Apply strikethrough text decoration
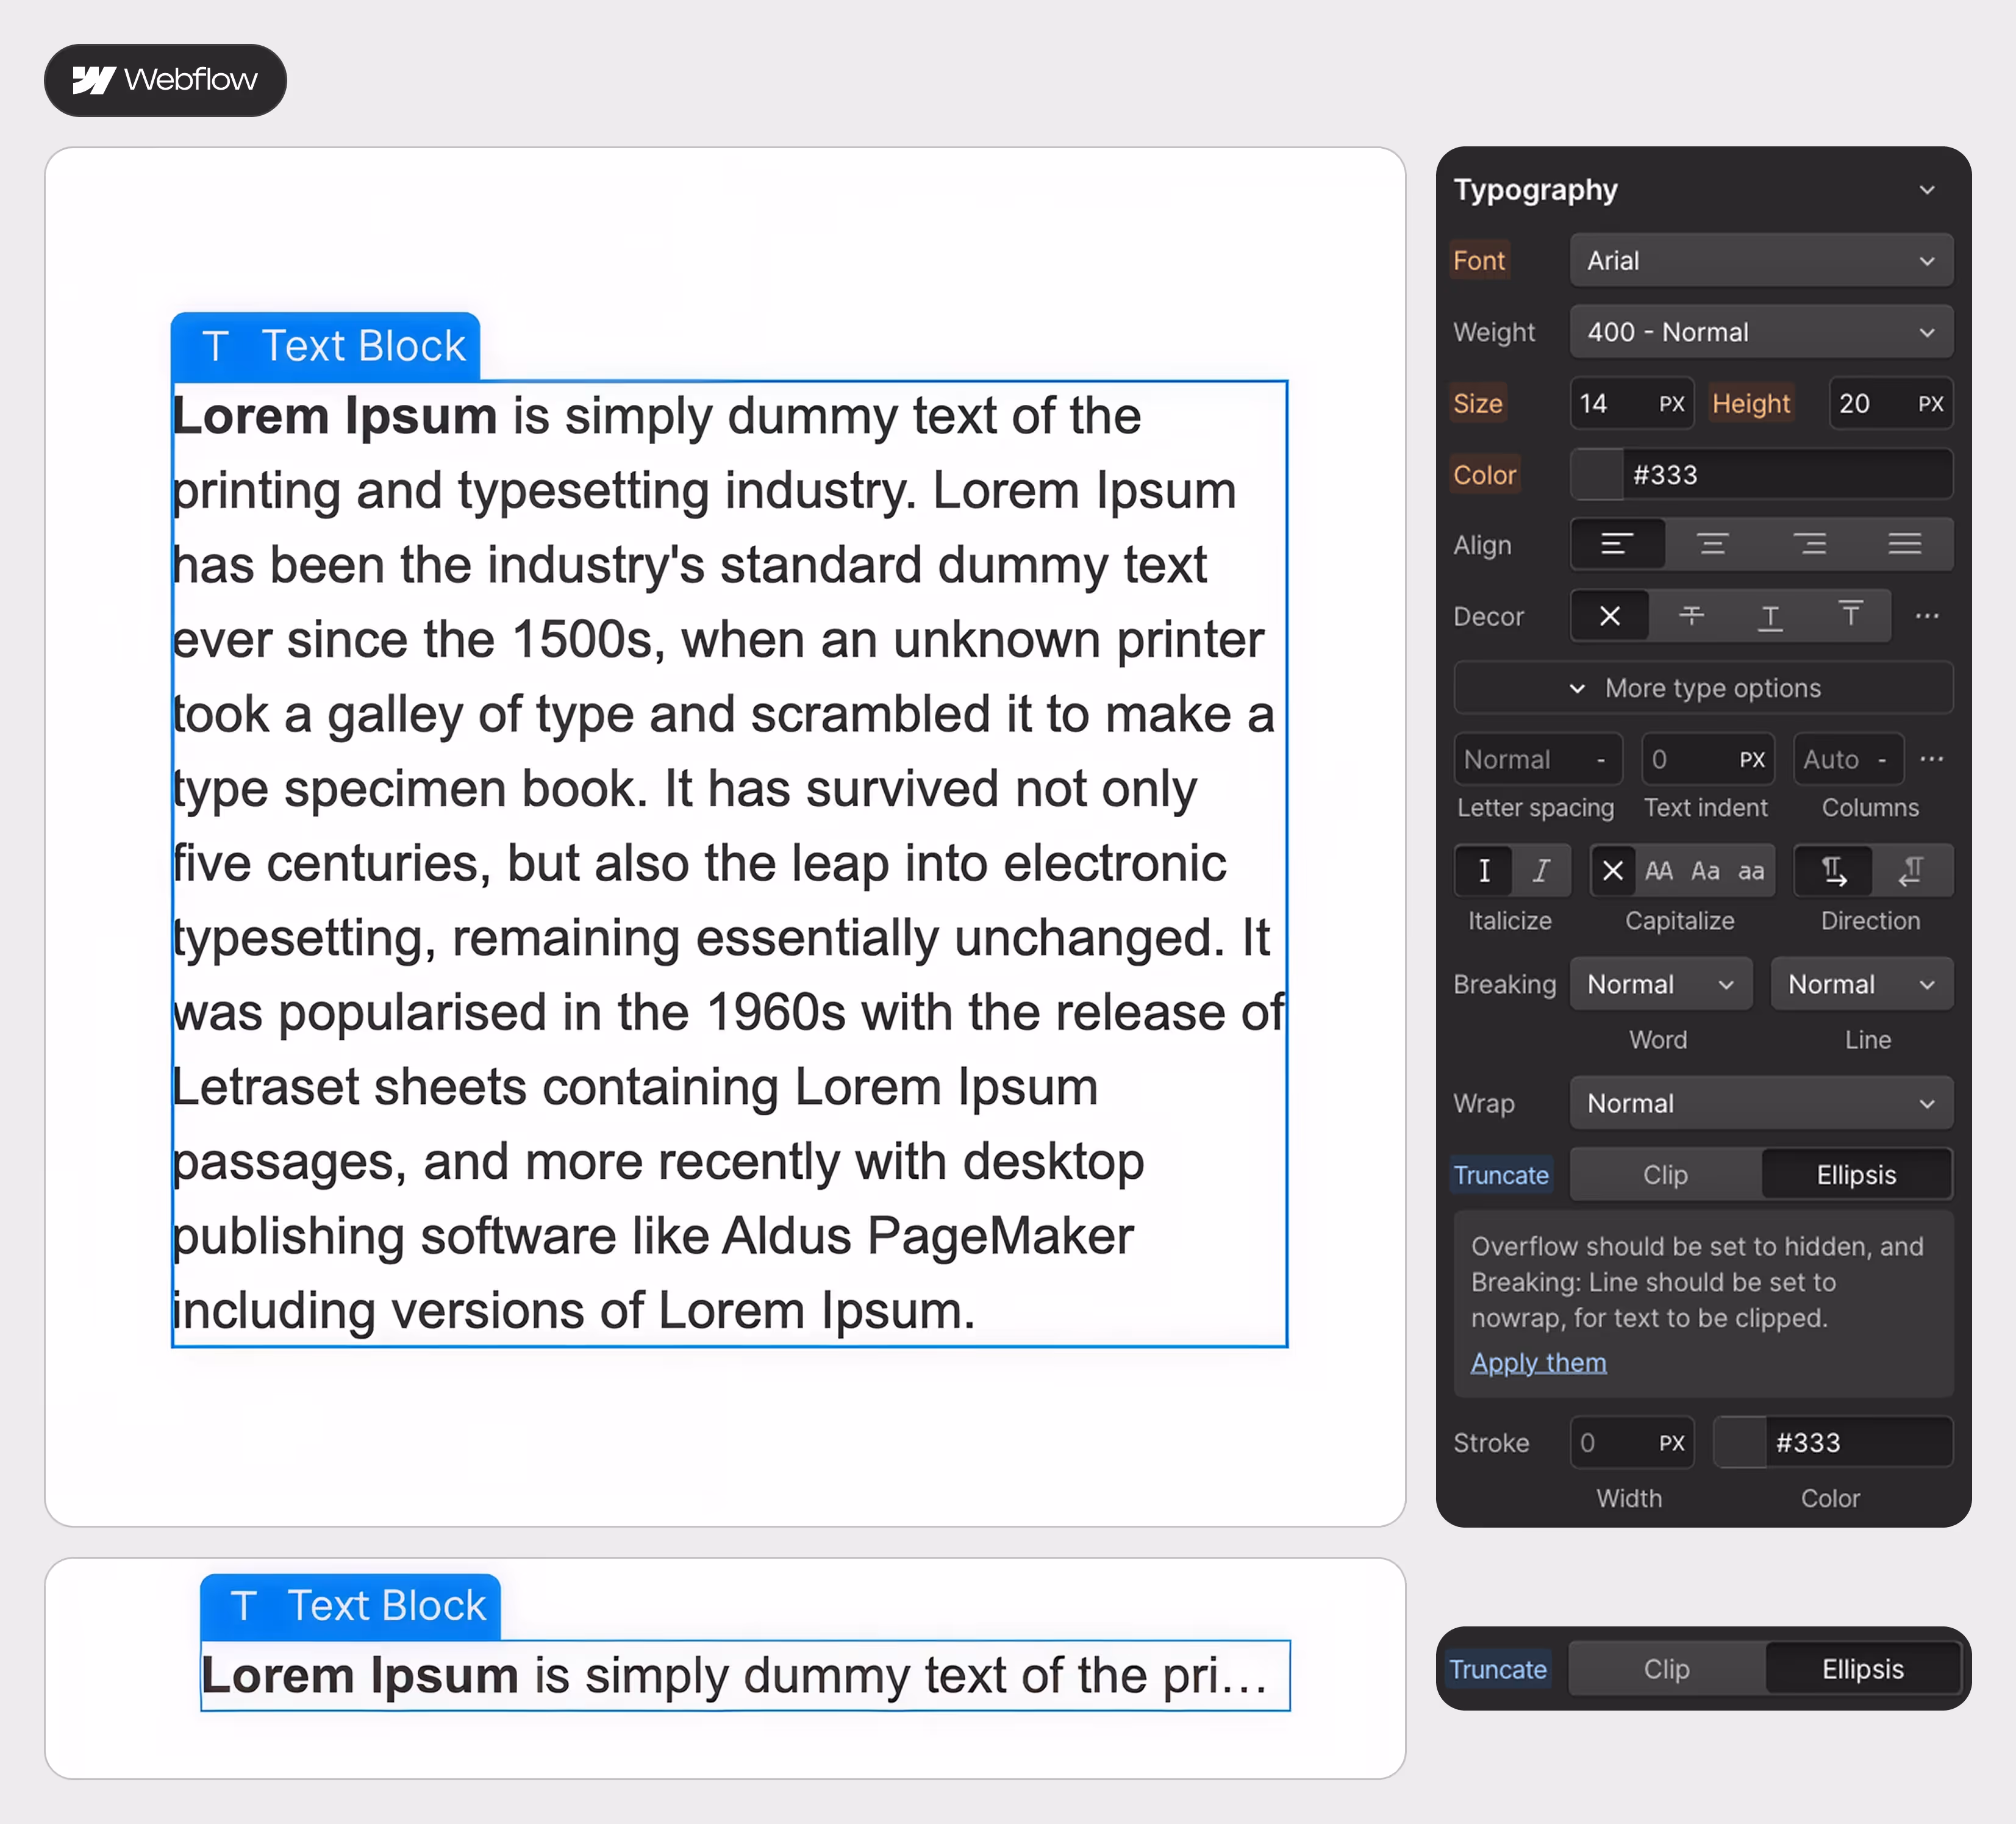 pos(1691,616)
